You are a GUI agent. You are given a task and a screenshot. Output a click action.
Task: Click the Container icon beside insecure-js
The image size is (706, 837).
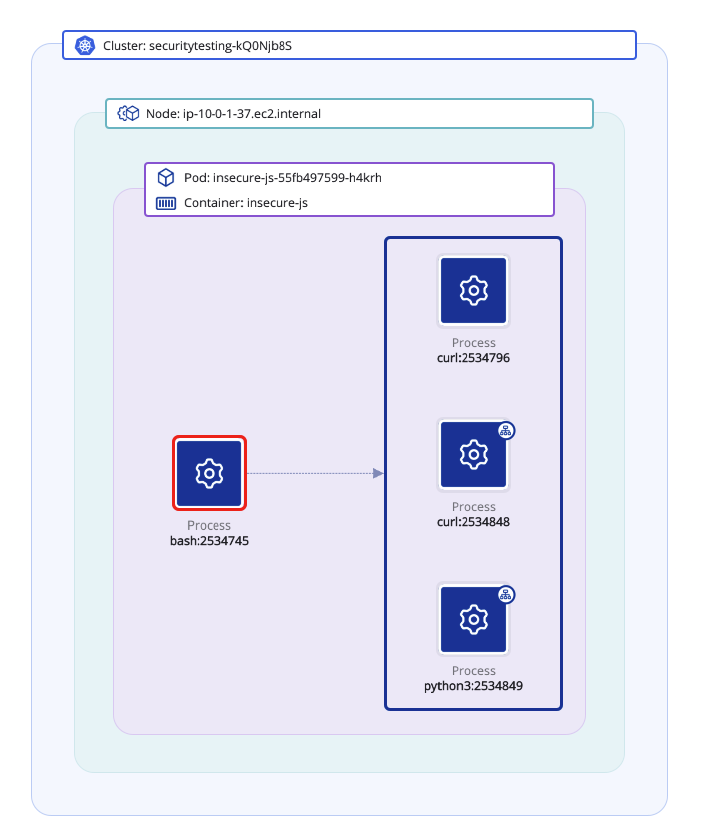pos(166,203)
